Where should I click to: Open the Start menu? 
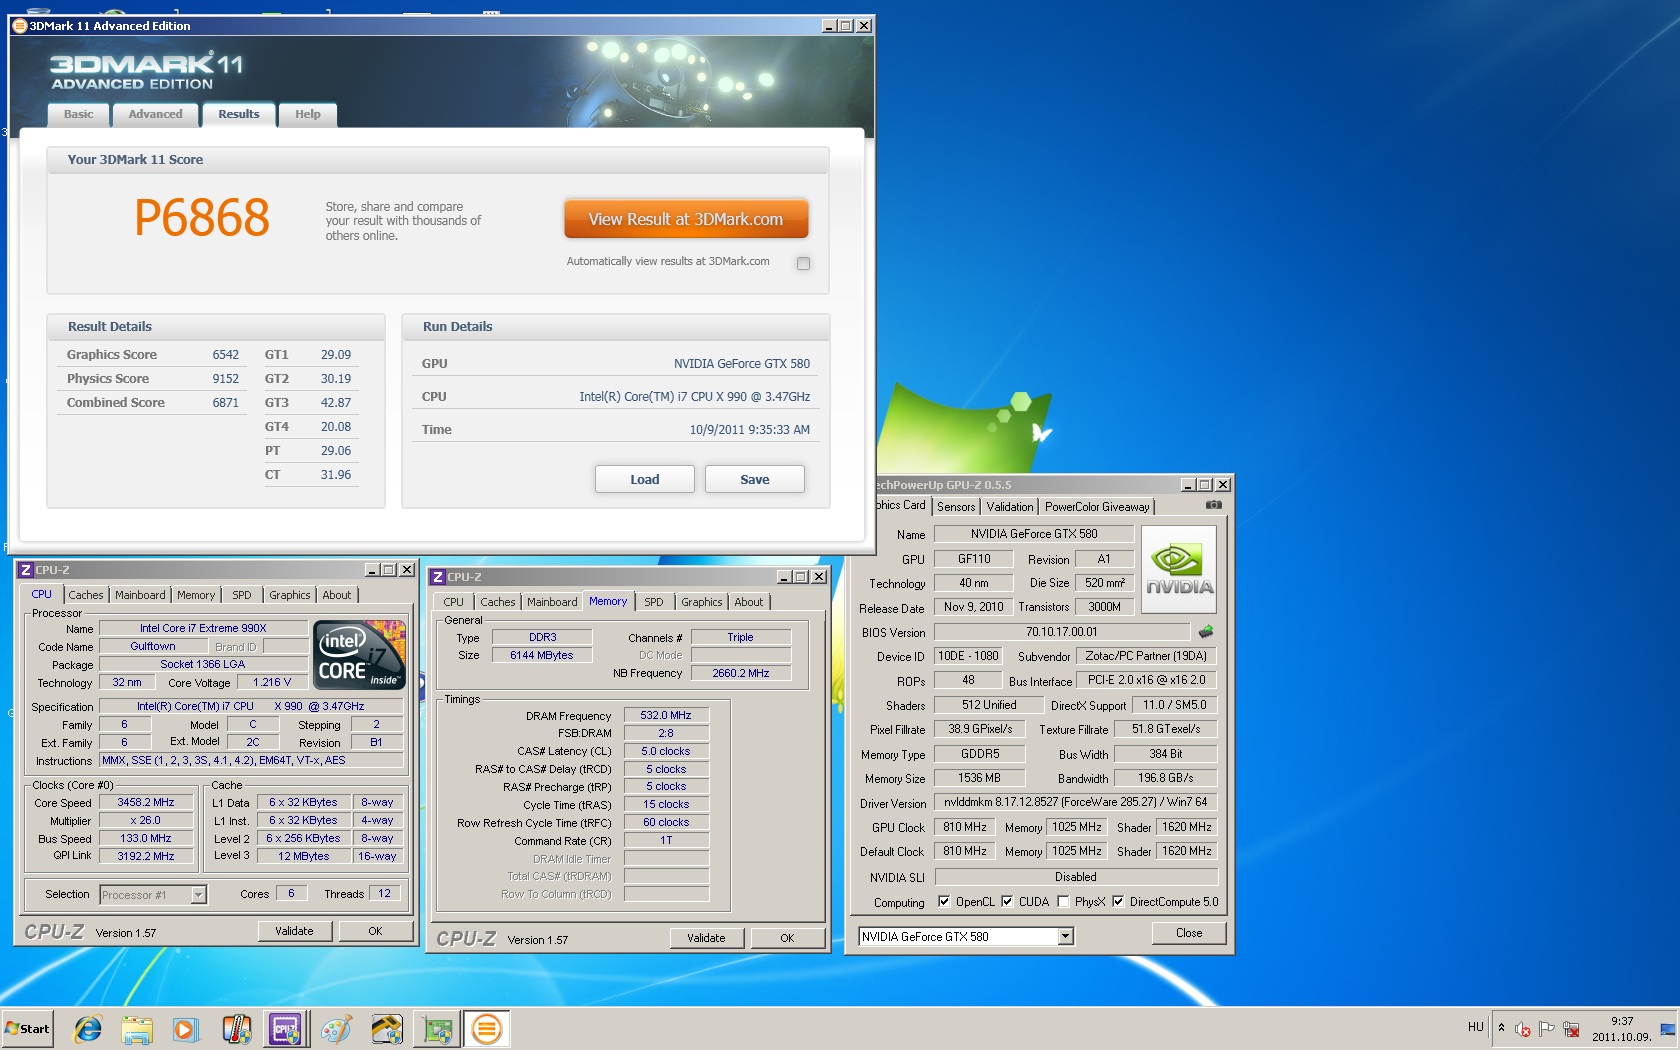coord(27,1029)
